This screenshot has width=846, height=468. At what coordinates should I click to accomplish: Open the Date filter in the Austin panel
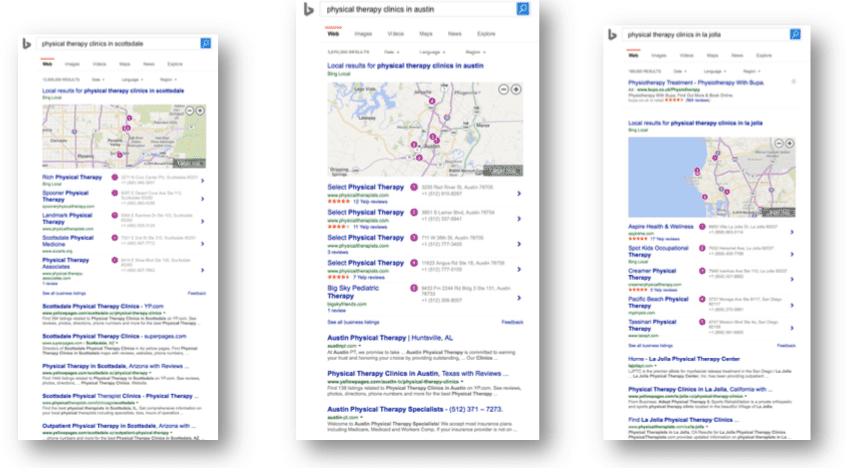coord(391,52)
